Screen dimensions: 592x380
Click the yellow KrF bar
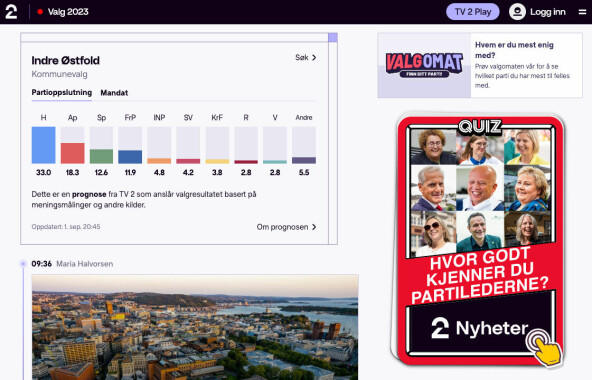[217, 162]
